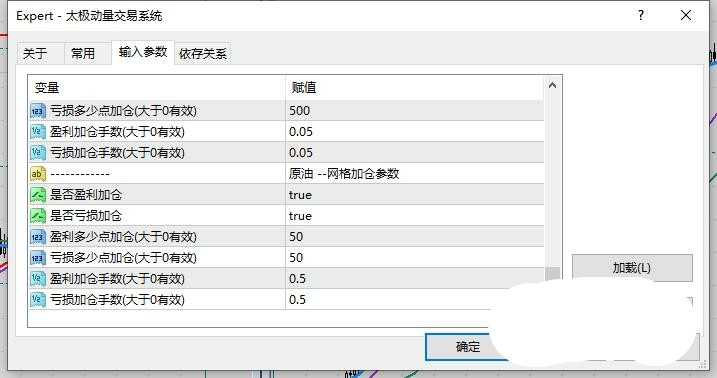717x378 pixels.
Task: Click double icon beside last 亏损加仓手数 row
Action: [37, 300]
